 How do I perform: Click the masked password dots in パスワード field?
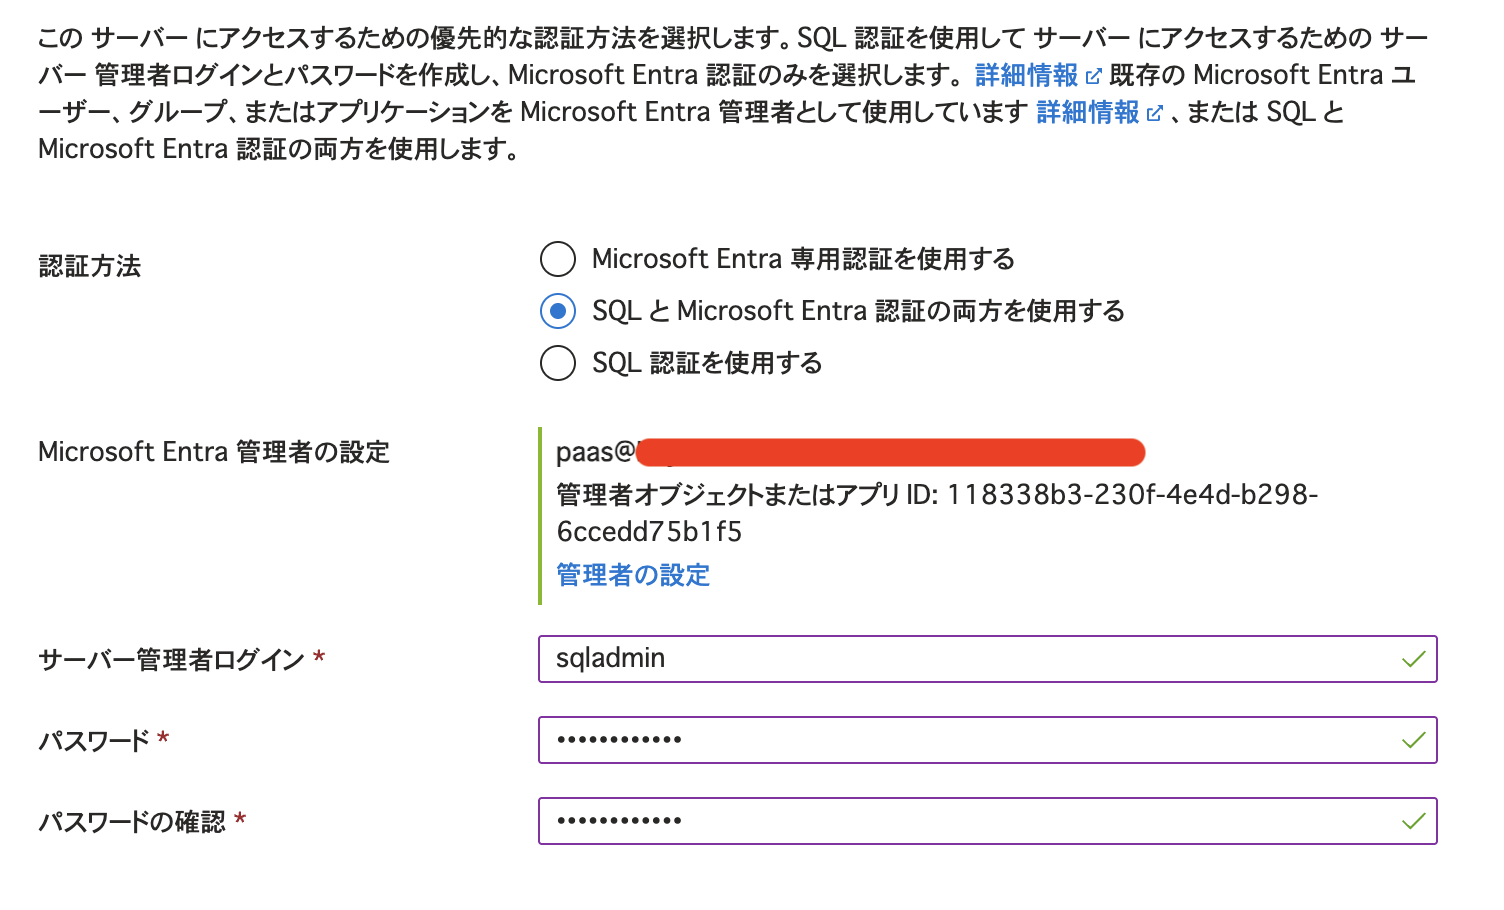618,740
